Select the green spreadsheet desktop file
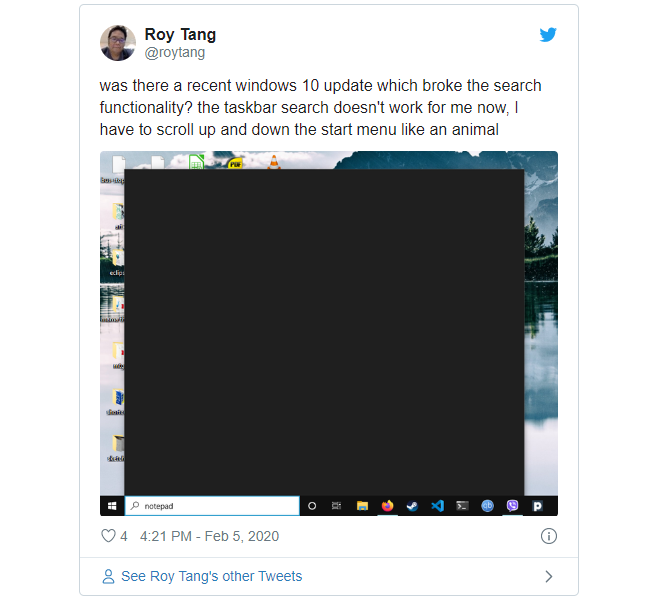This screenshot has height=602, width=651. click(196, 162)
